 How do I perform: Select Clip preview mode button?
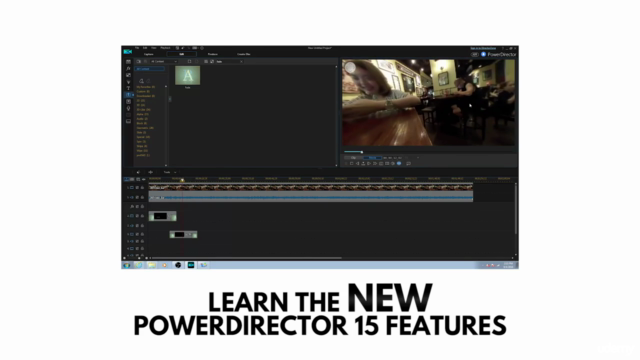point(353,158)
